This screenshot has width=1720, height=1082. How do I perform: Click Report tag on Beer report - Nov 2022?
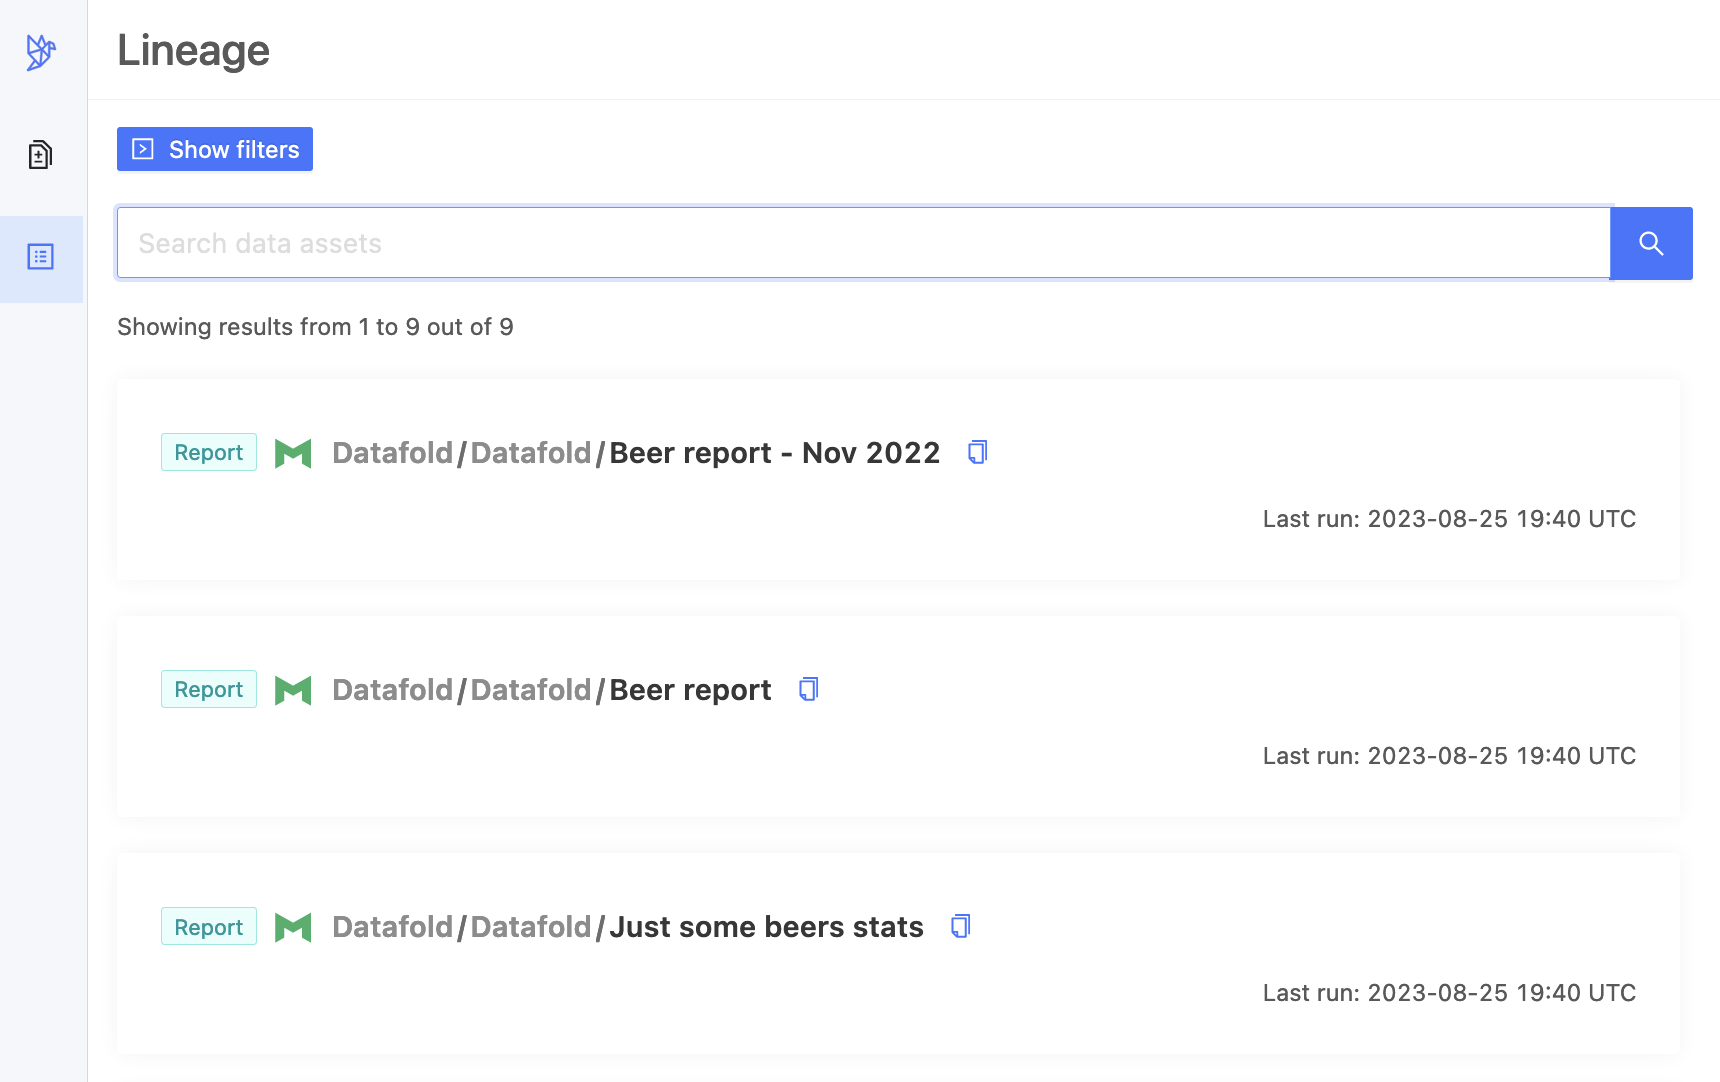pos(209,452)
